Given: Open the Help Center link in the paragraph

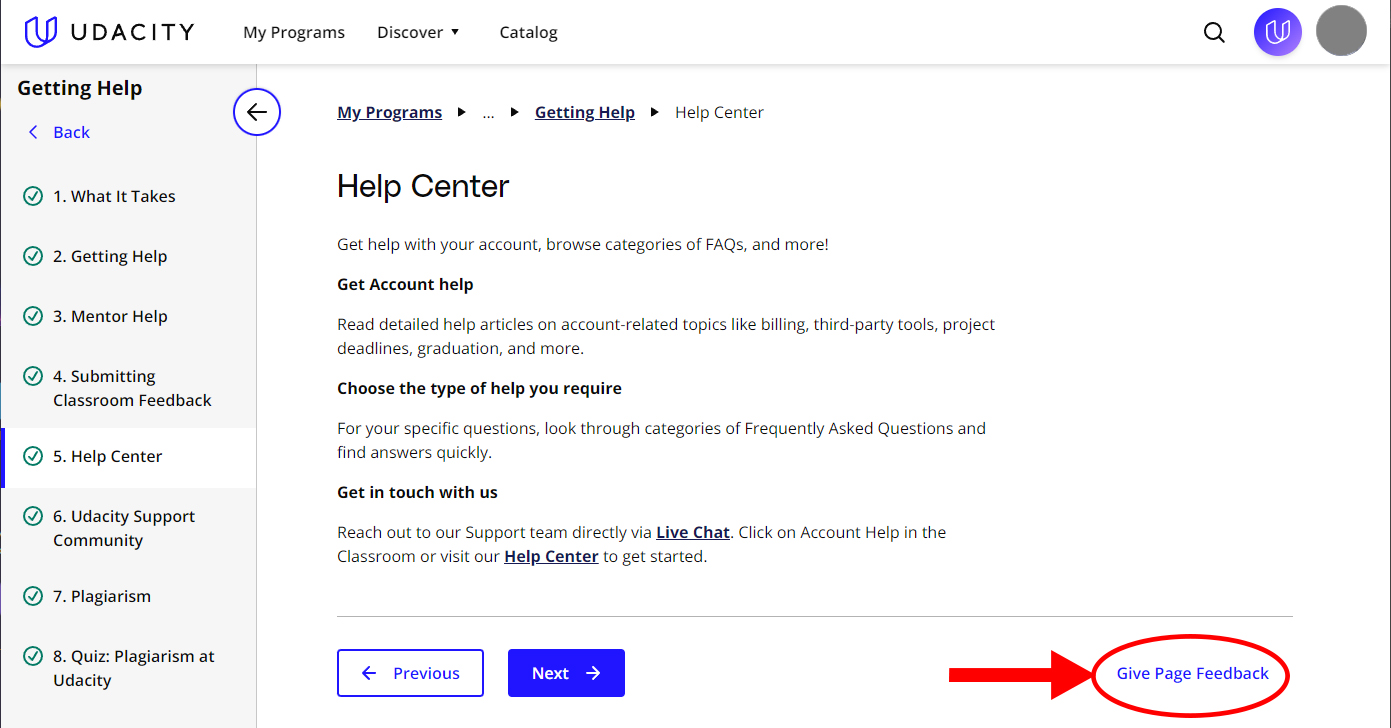Looking at the screenshot, I should tap(551, 556).
